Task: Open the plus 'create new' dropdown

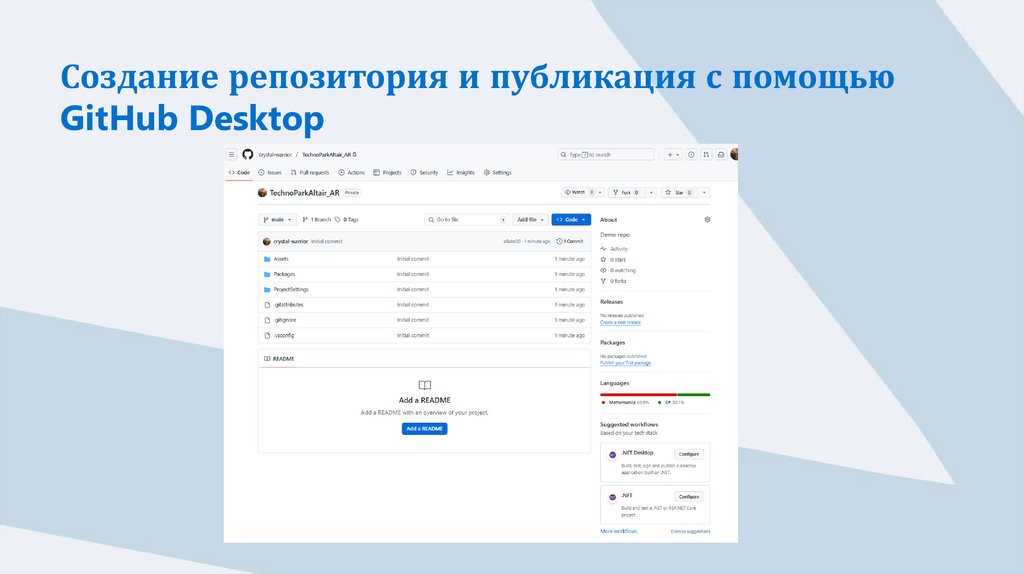Action: [x=673, y=155]
